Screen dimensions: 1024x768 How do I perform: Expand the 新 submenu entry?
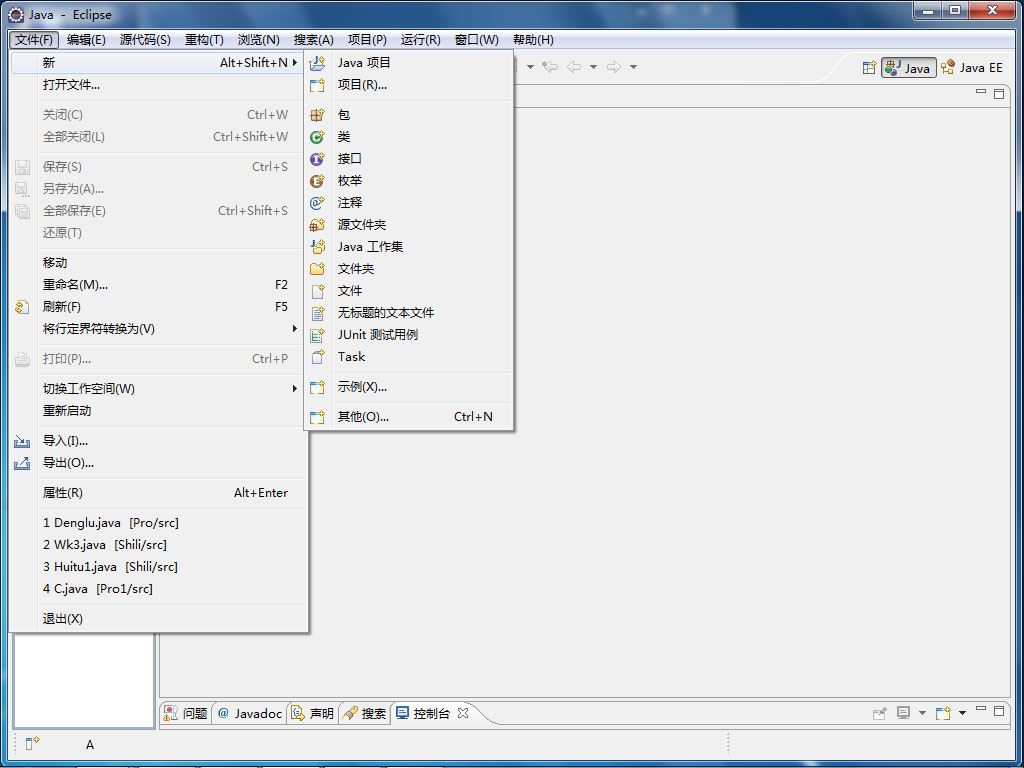159,63
